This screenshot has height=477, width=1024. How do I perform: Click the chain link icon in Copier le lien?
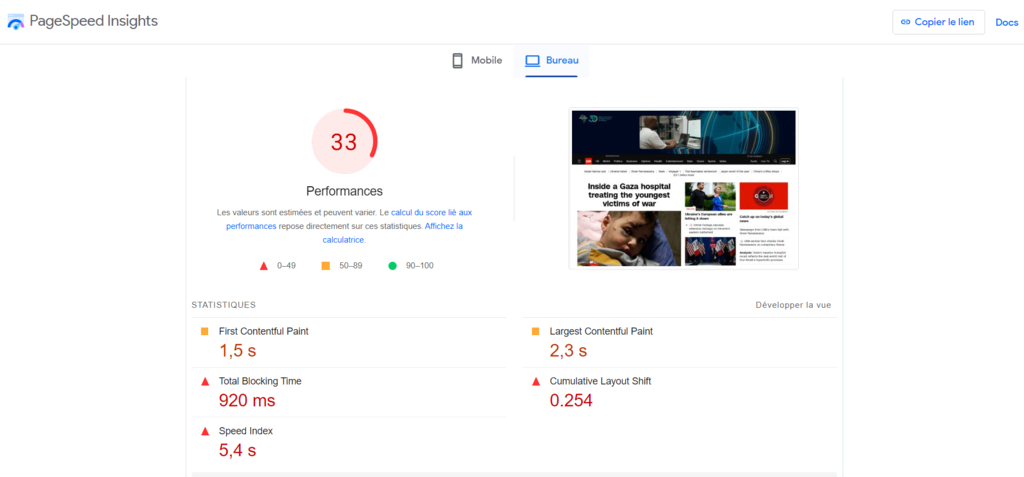point(905,22)
